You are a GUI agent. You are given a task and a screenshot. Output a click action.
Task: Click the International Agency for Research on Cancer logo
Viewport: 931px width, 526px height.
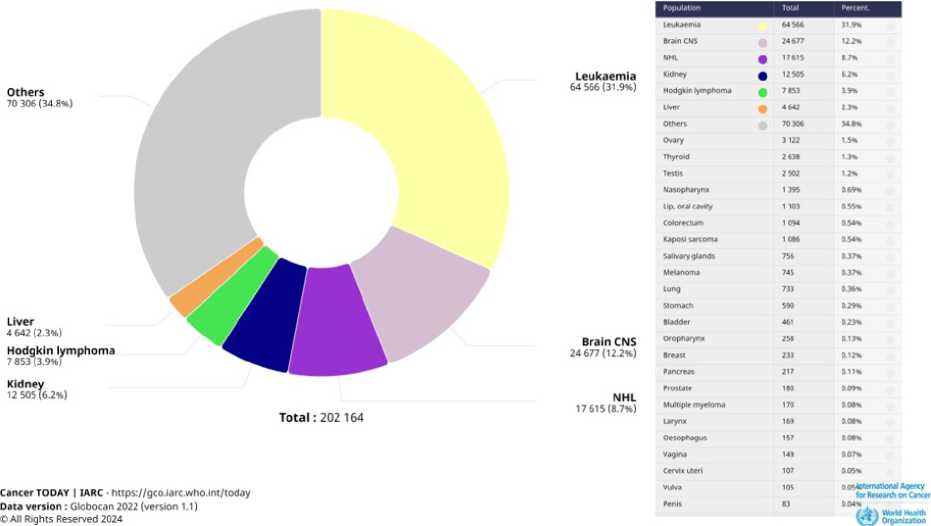coord(892,490)
